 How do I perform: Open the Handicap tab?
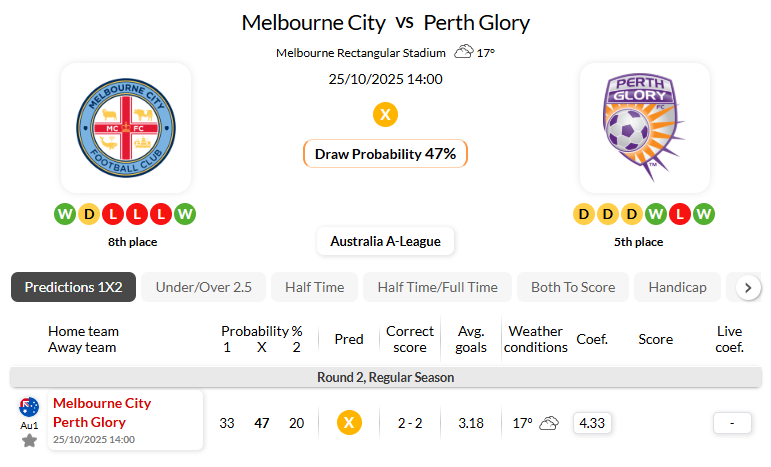[677, 287]
